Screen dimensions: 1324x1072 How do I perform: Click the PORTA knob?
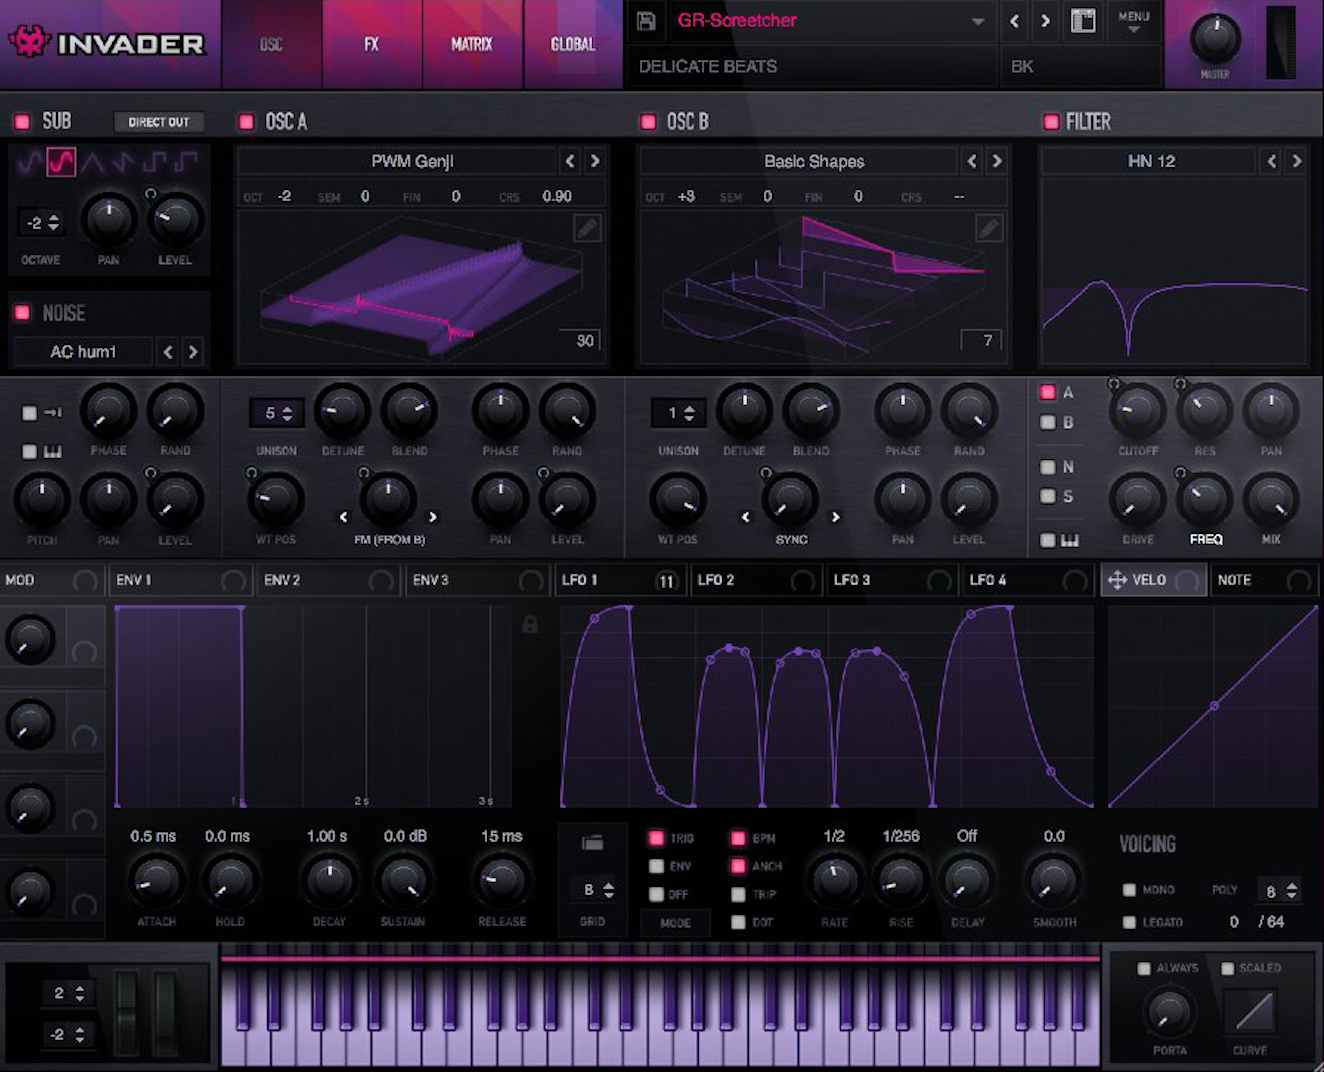point(1168,1012)
